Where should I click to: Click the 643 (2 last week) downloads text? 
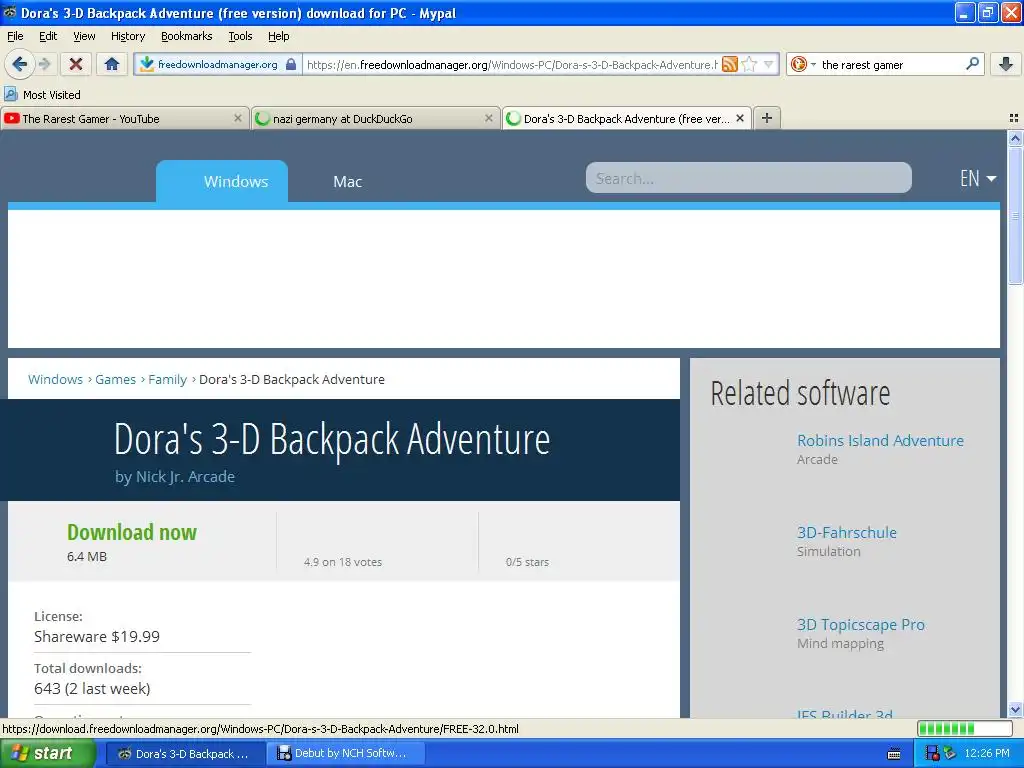point(92,689)
